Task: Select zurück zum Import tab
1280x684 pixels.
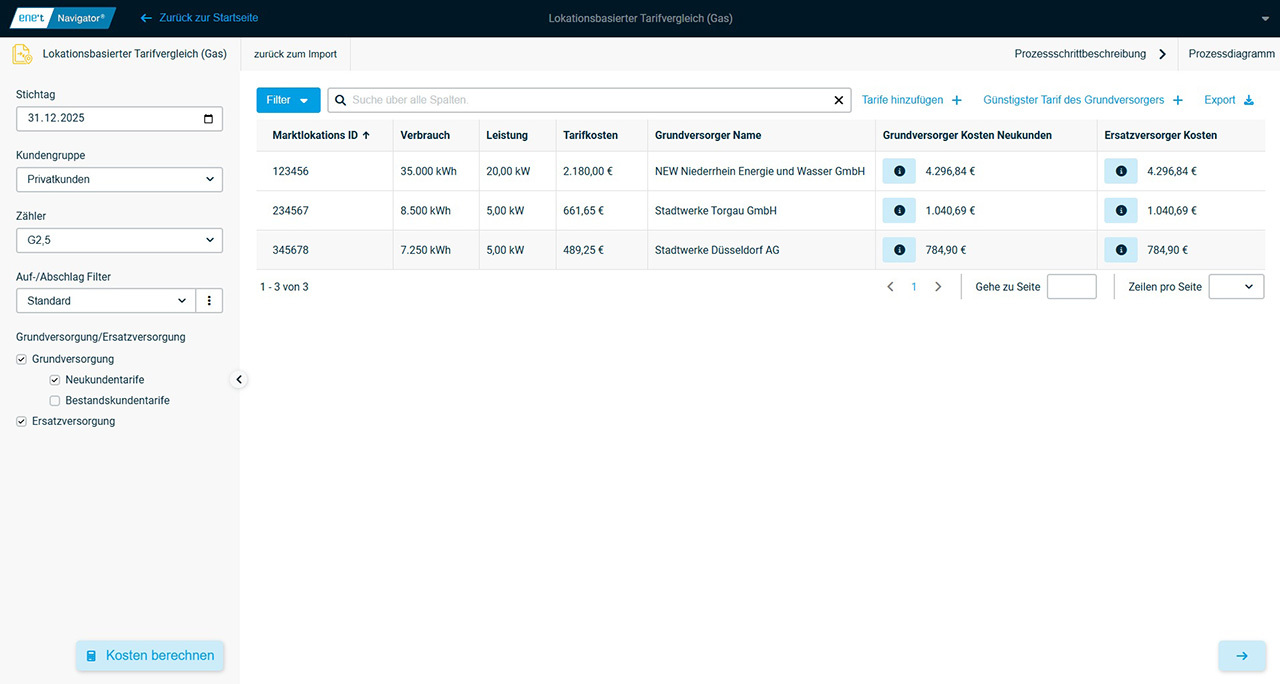Action: click(295, 54)
